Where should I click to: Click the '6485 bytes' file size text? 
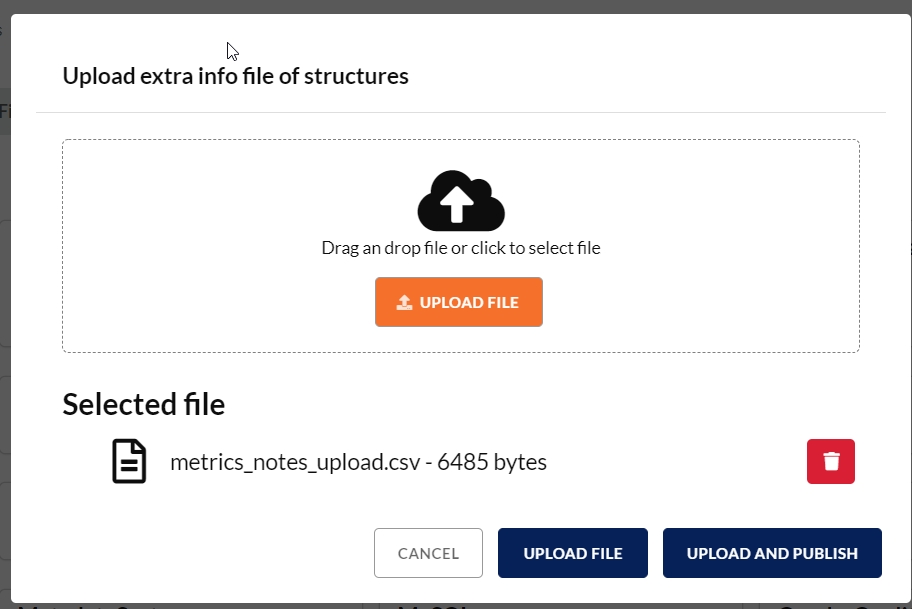492,462
